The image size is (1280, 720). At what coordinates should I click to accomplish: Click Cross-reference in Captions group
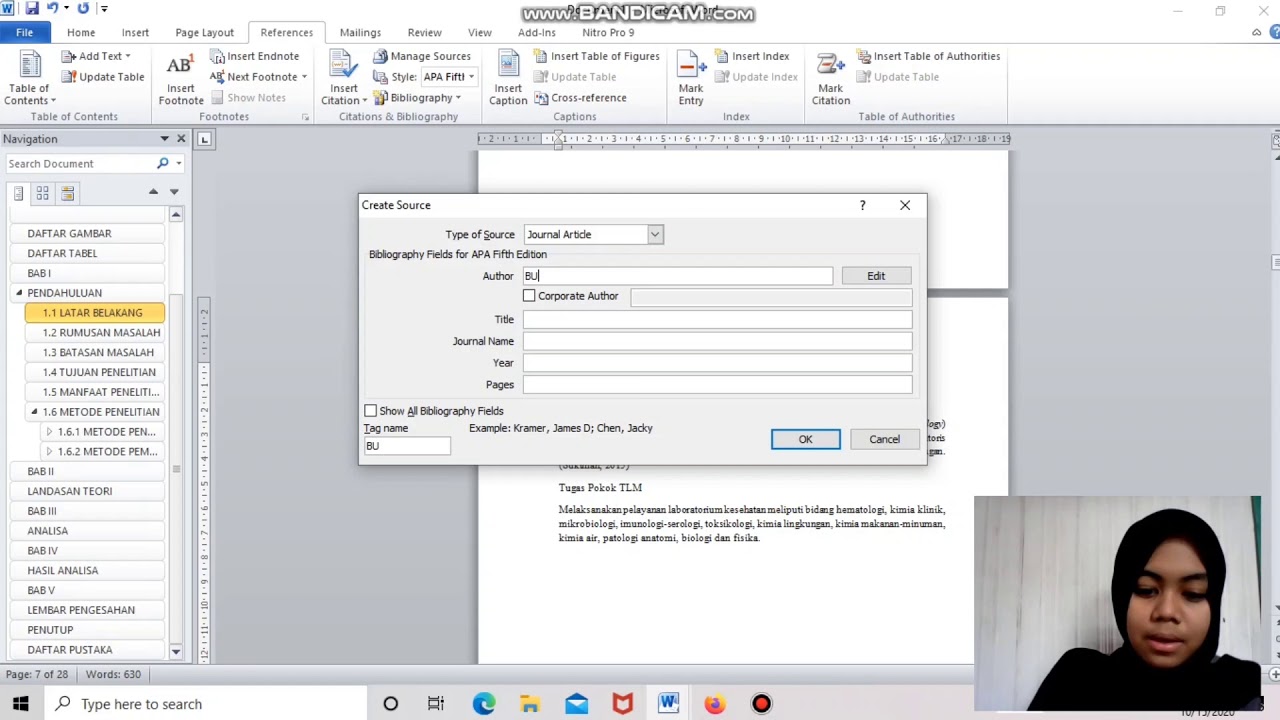tap(580, 97)
